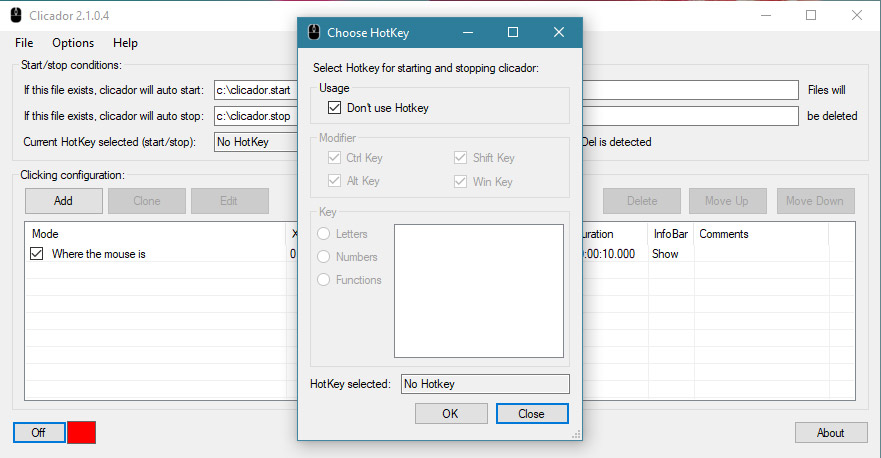
Task: Click the HotKey selected text field
Action: pyautogui.click(x=484, y=384)
